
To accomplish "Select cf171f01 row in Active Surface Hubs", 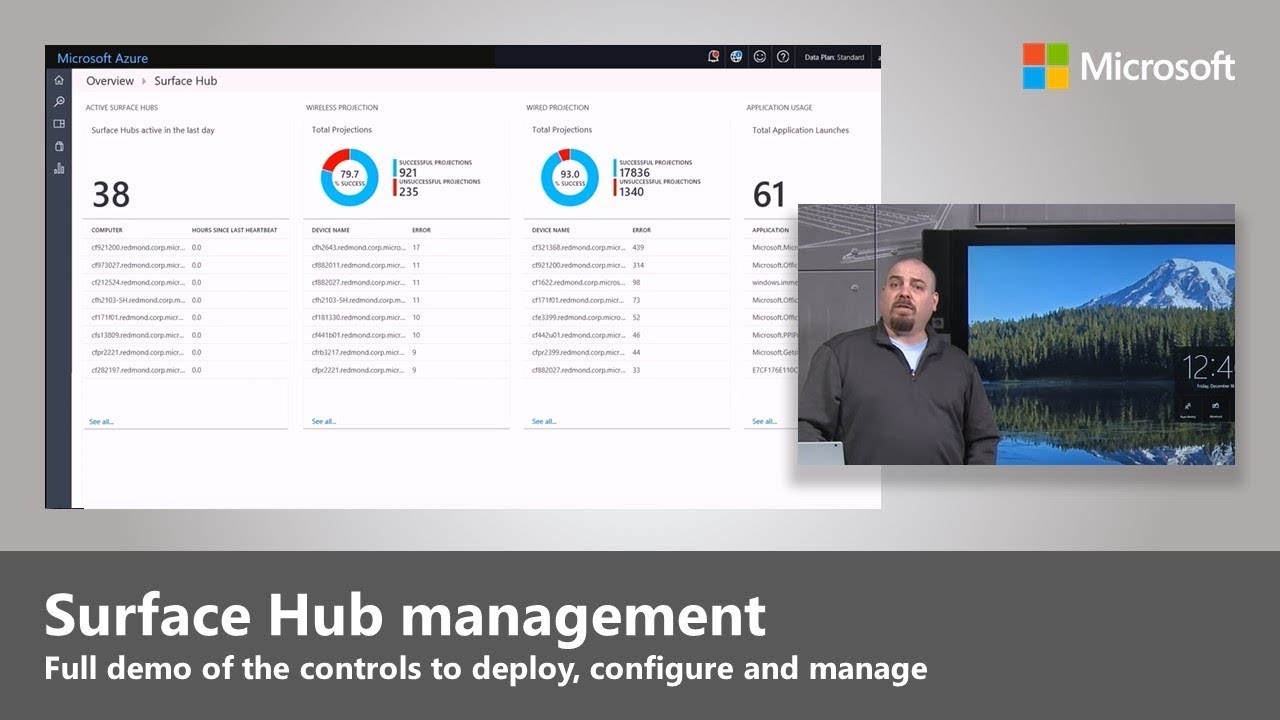I will [186, 317].
